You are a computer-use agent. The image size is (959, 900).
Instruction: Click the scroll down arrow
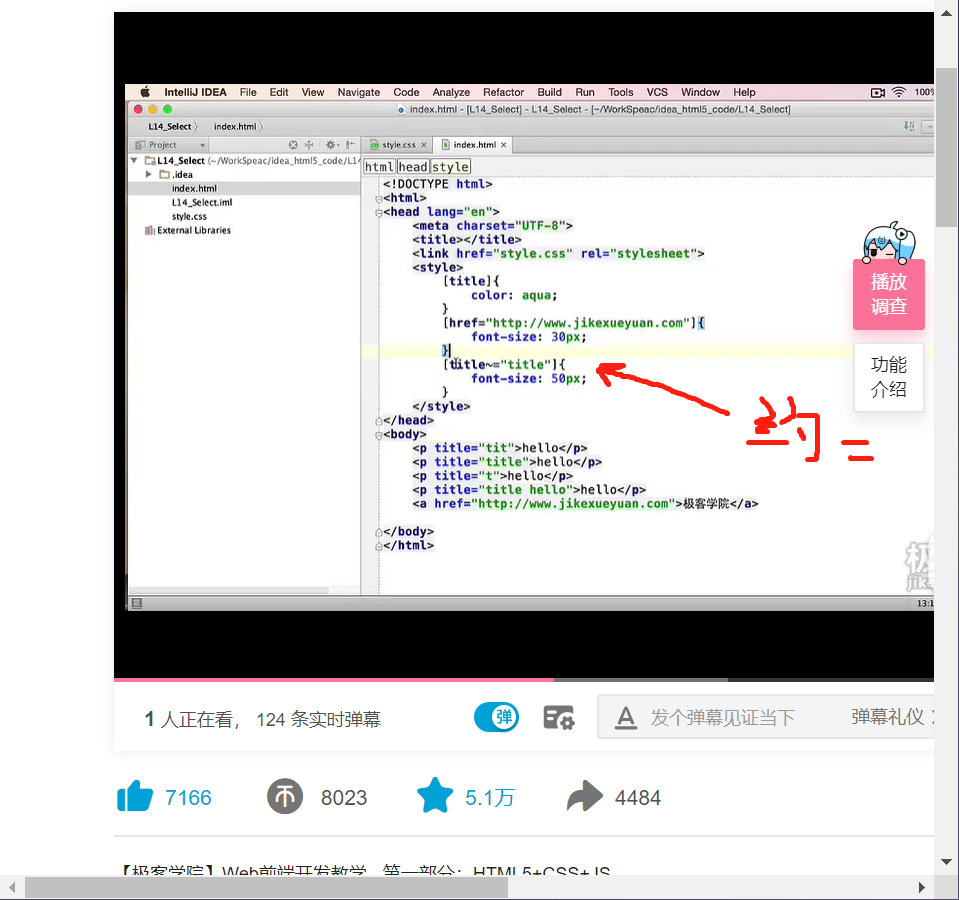[x=946, y=862]
